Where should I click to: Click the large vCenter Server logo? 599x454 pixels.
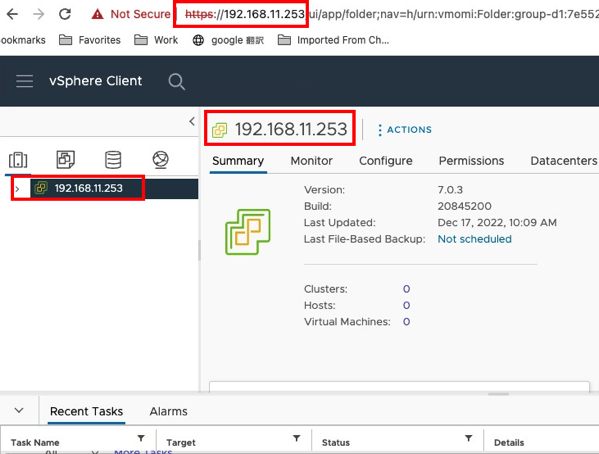pos(248,232)
